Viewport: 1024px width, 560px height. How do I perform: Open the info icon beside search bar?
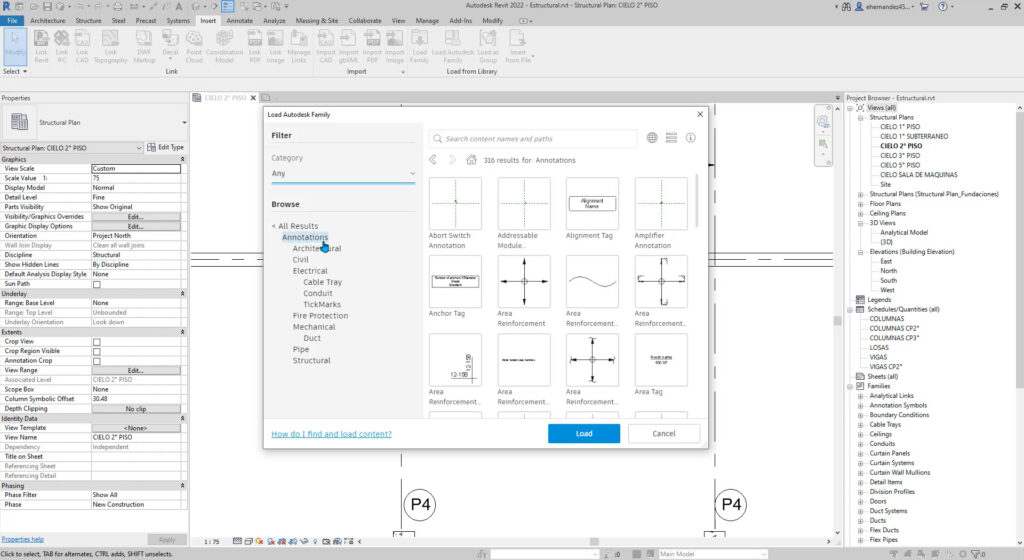click(x=690, y=138)
